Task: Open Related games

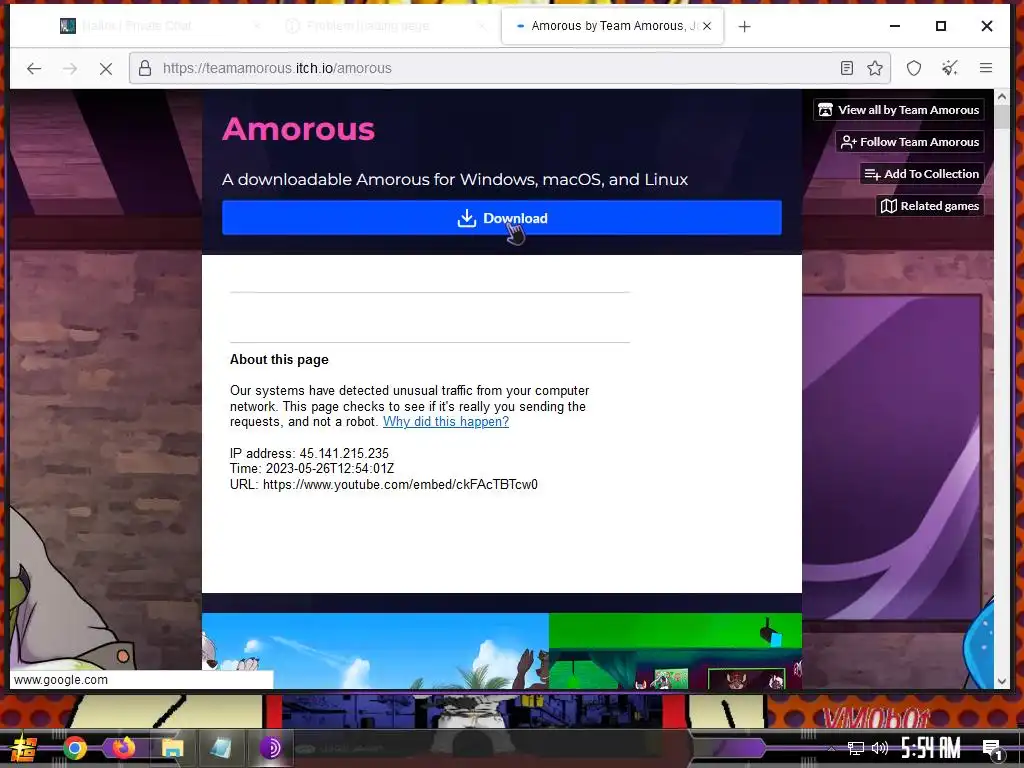Action: pyautogui.click(x=930, y=206)
